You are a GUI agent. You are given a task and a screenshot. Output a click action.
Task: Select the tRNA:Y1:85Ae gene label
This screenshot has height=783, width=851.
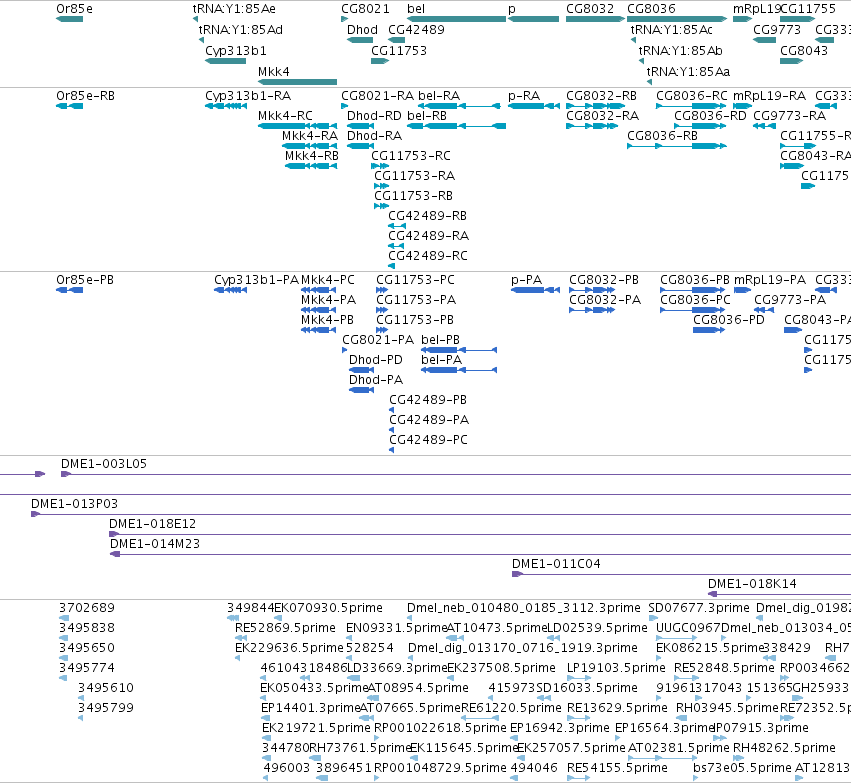tap(234, 9)
